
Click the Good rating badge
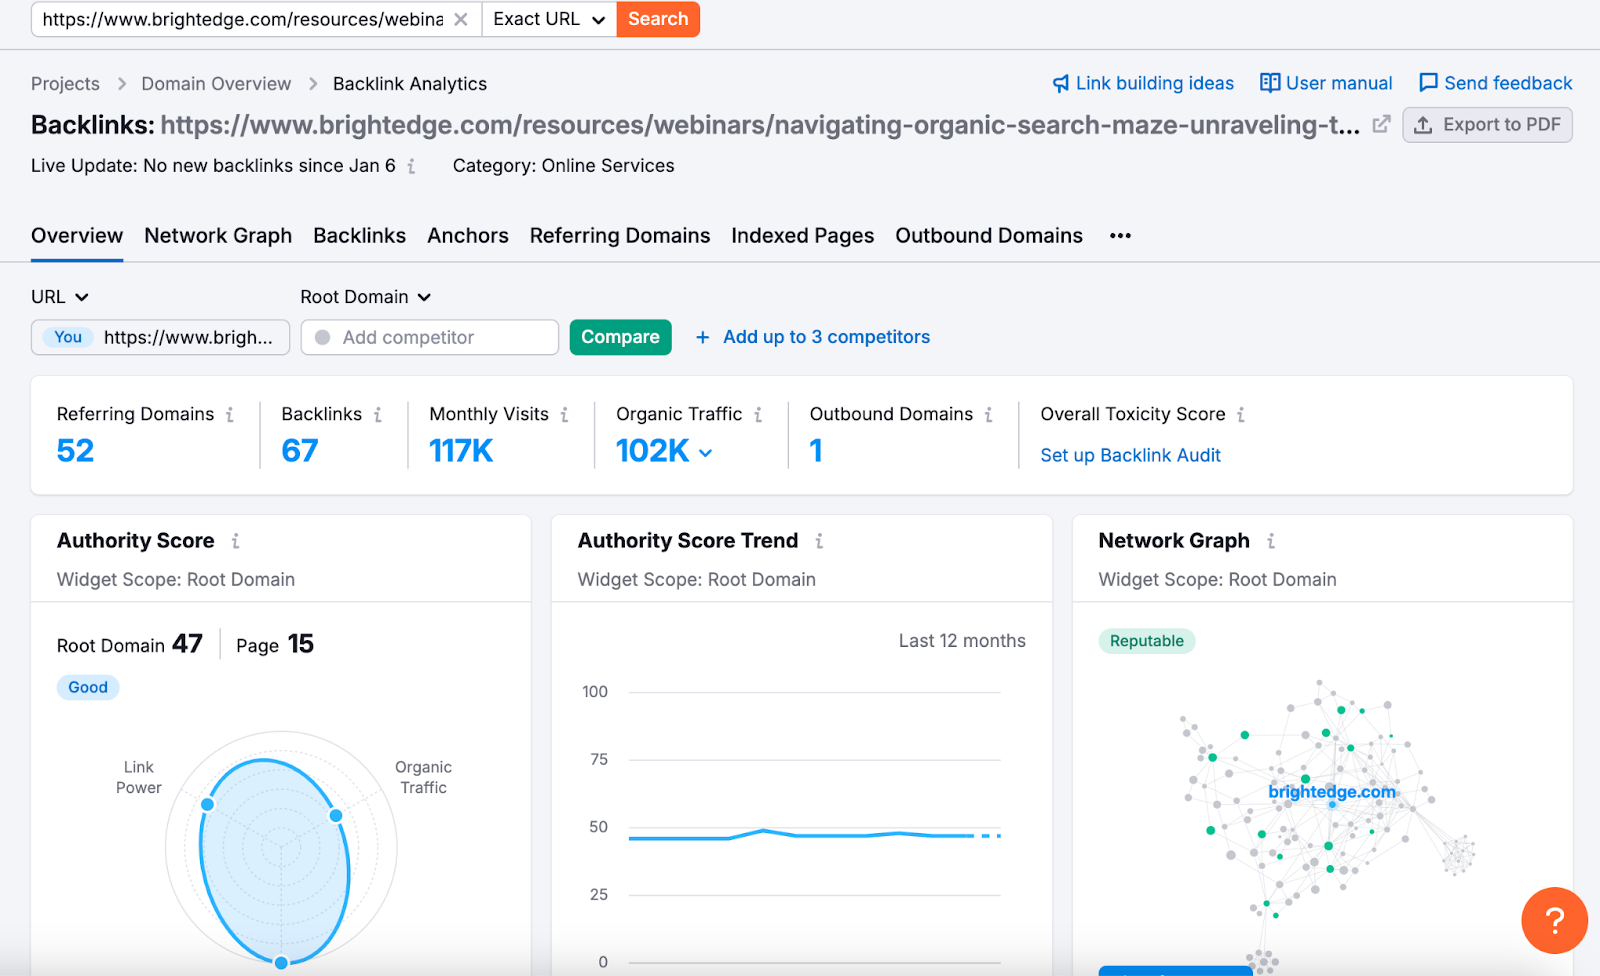click(x=88, y=687)
